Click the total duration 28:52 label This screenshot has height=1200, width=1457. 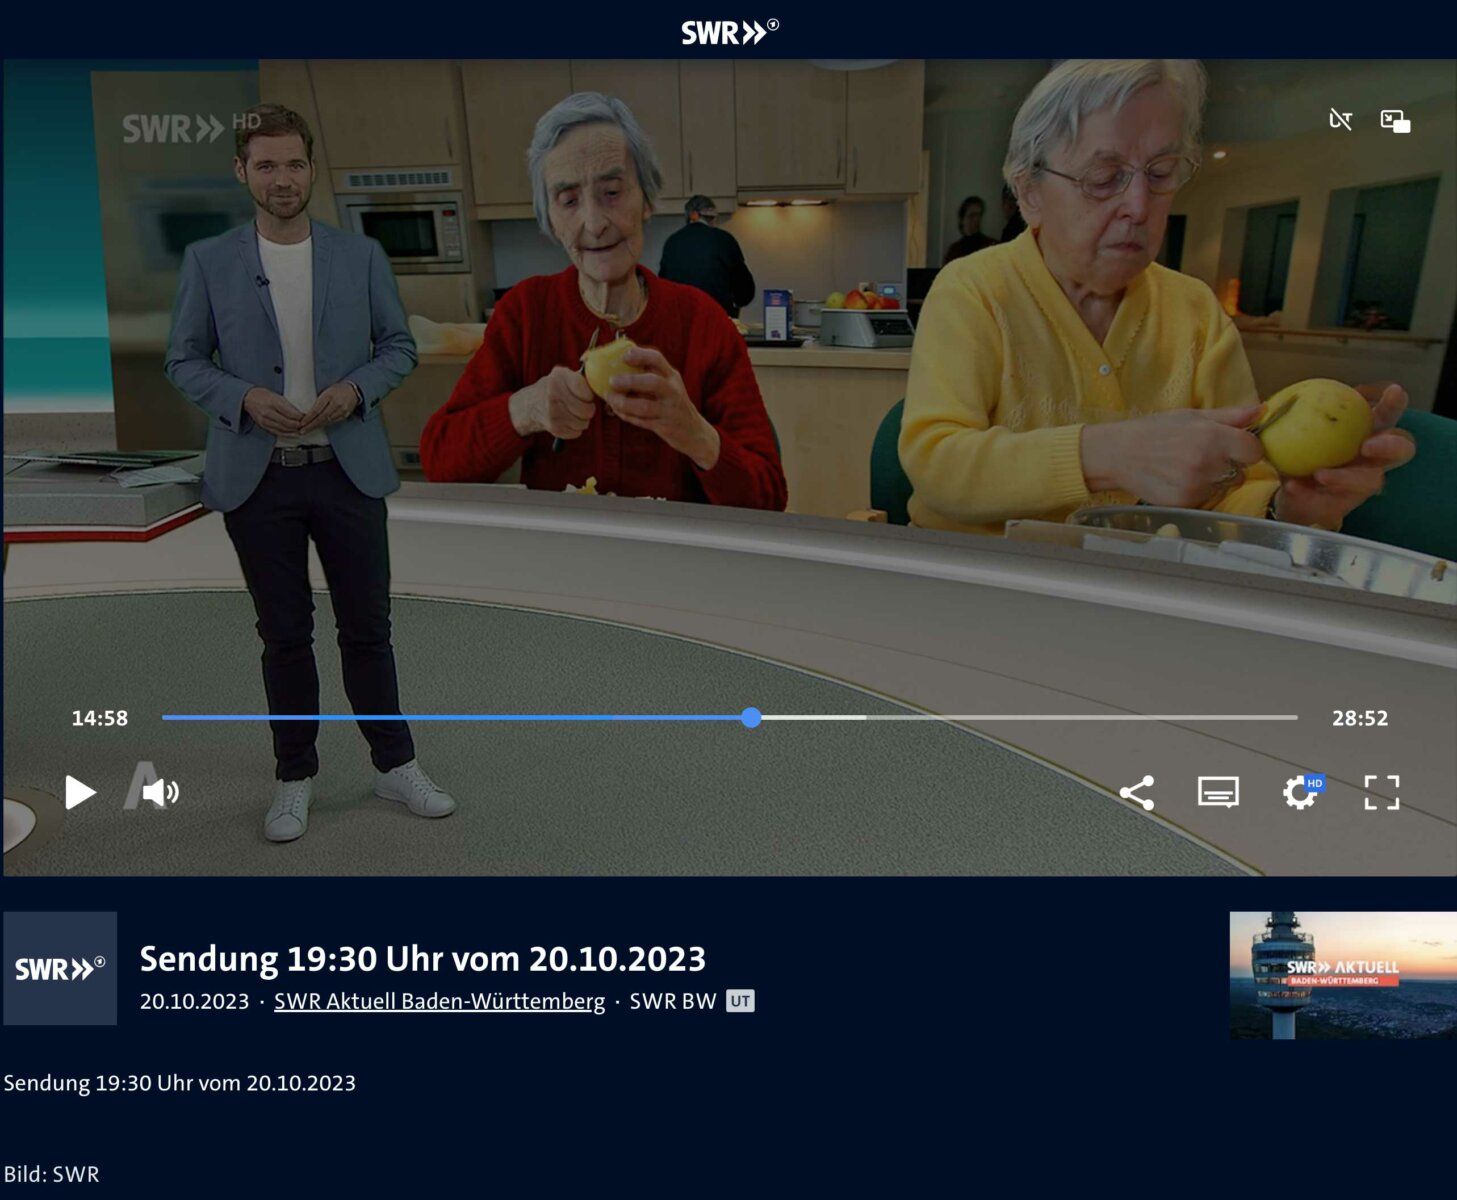(x=1359, y=718)
